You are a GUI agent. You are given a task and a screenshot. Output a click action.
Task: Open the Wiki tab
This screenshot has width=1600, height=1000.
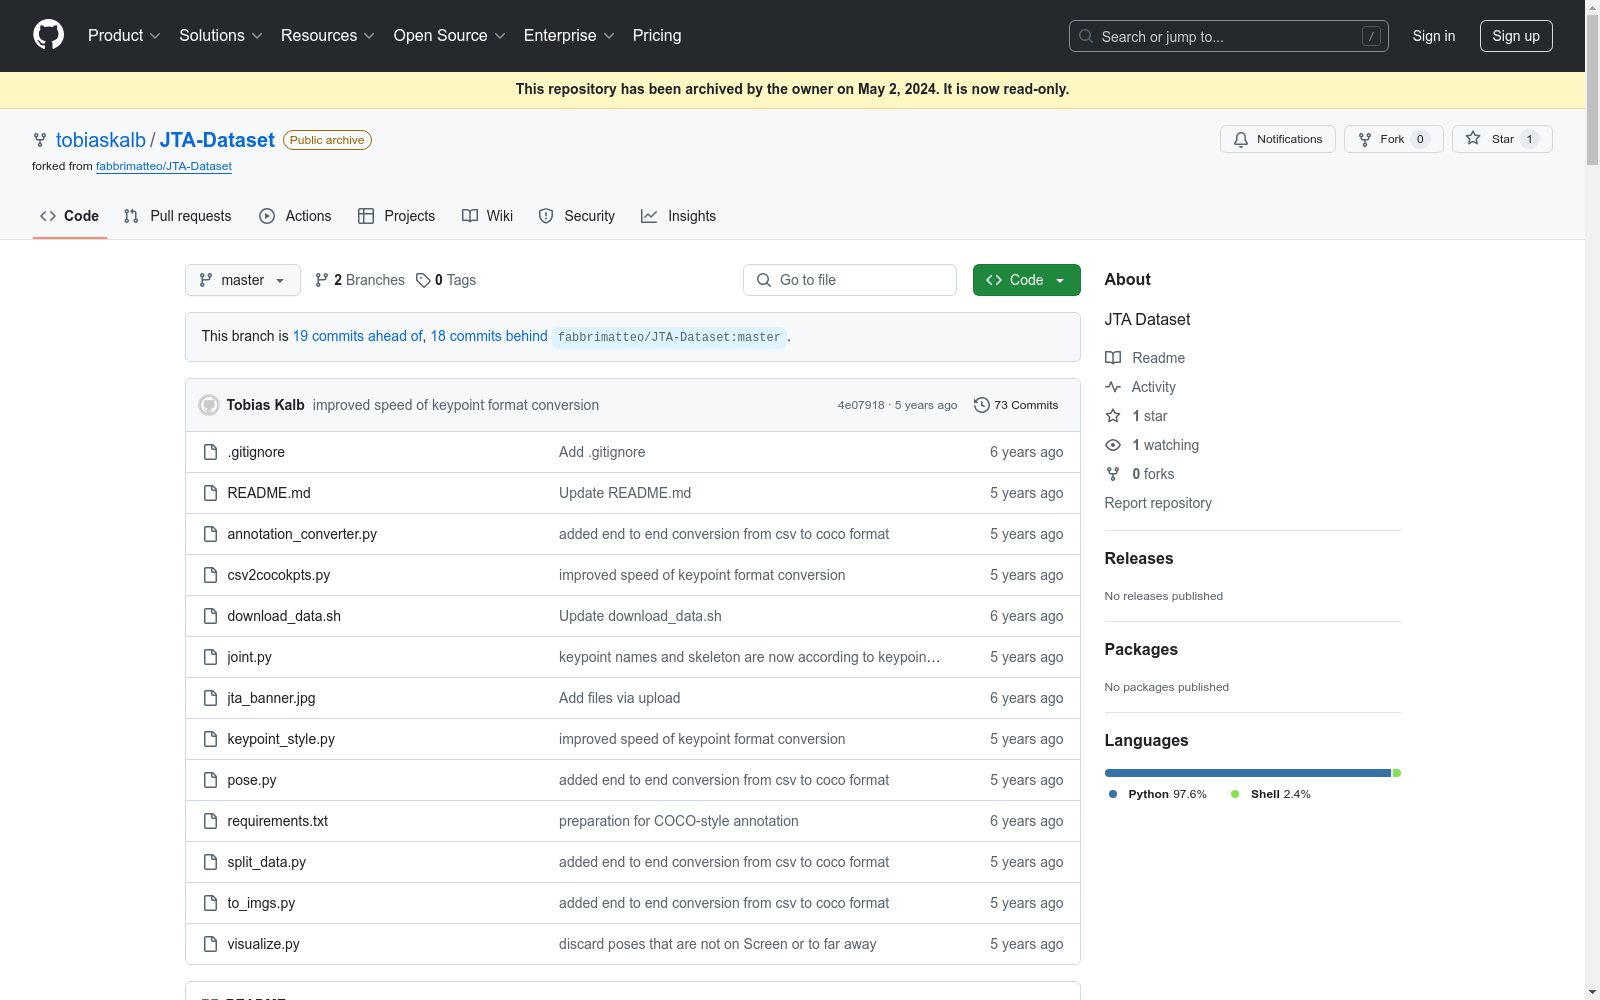[x=488, y=216]
